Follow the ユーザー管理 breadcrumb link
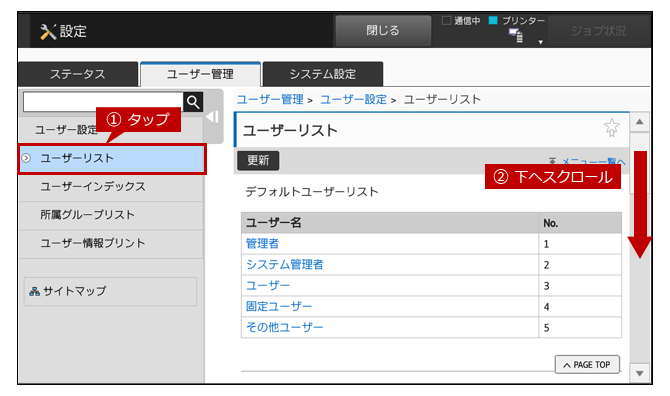 [270, 100]
